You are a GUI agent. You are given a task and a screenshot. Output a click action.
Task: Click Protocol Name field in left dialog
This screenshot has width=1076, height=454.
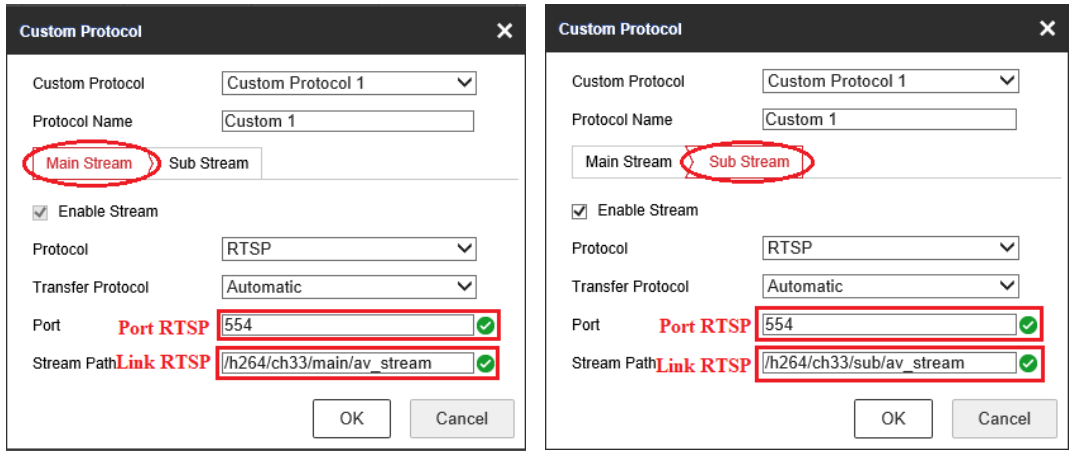[x=348, y=121]
